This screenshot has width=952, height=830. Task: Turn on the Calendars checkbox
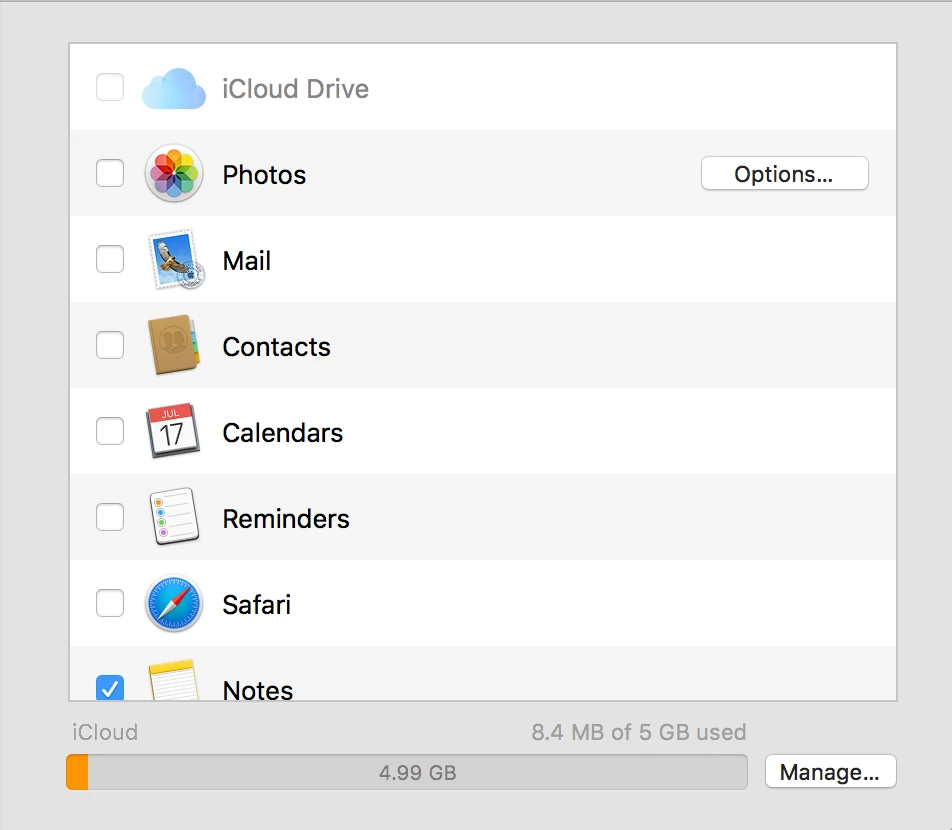coord(110,431)
